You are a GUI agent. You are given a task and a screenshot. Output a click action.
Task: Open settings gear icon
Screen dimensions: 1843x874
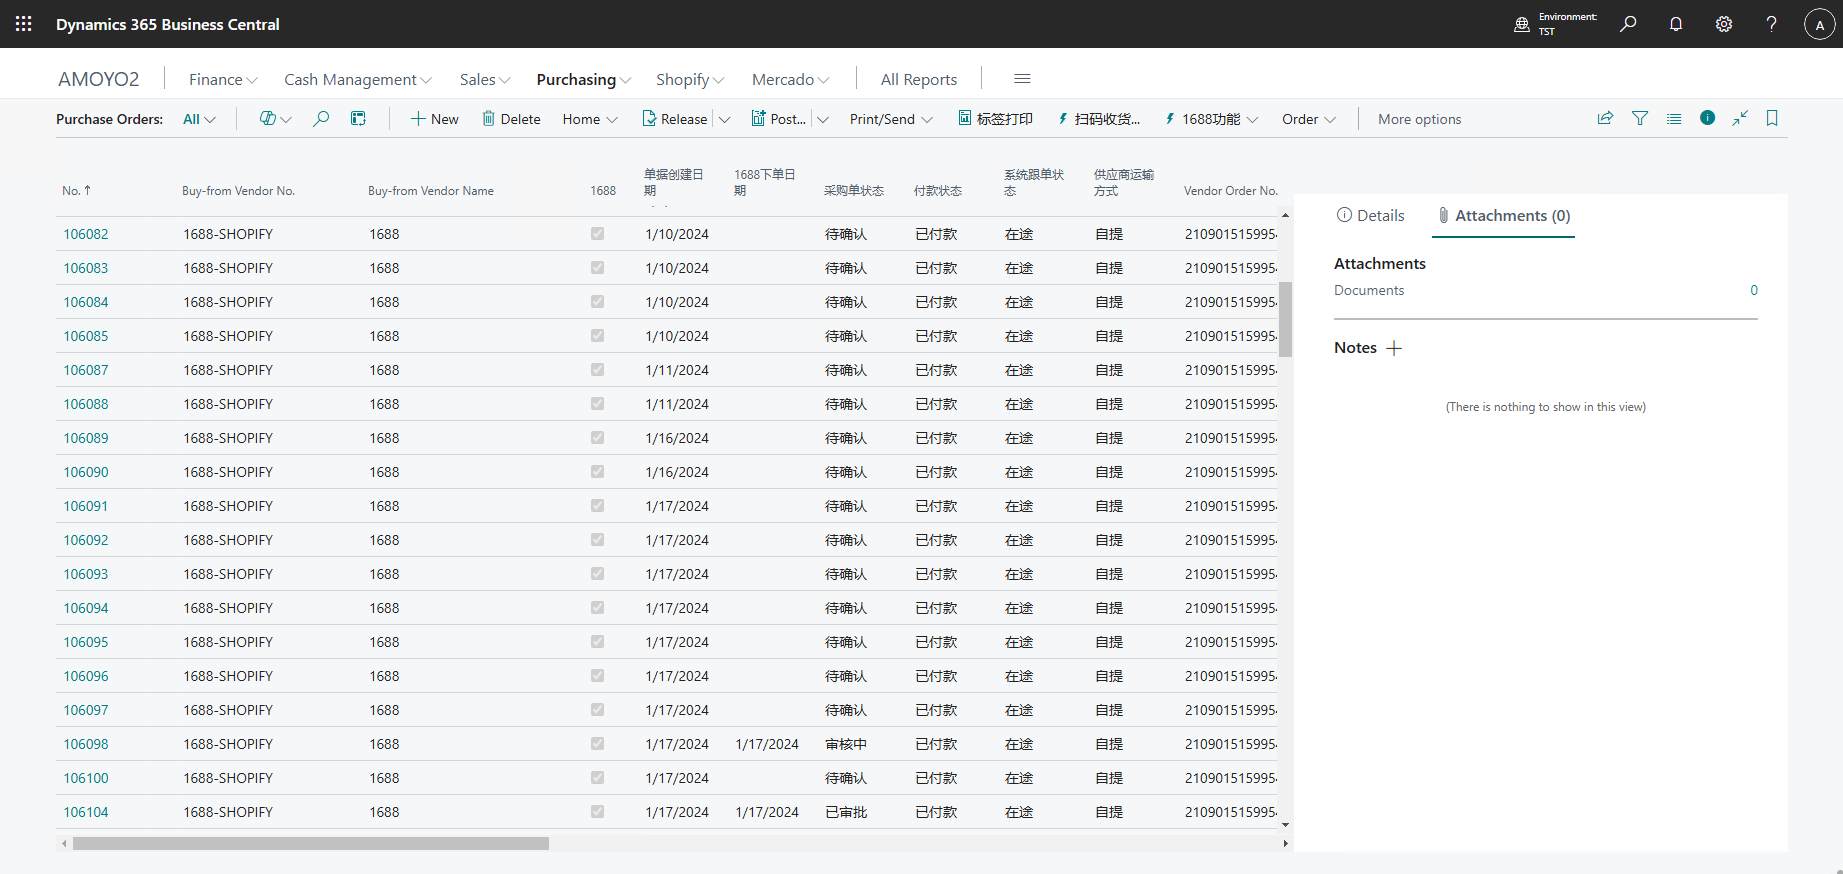[x=1724, y=24]
